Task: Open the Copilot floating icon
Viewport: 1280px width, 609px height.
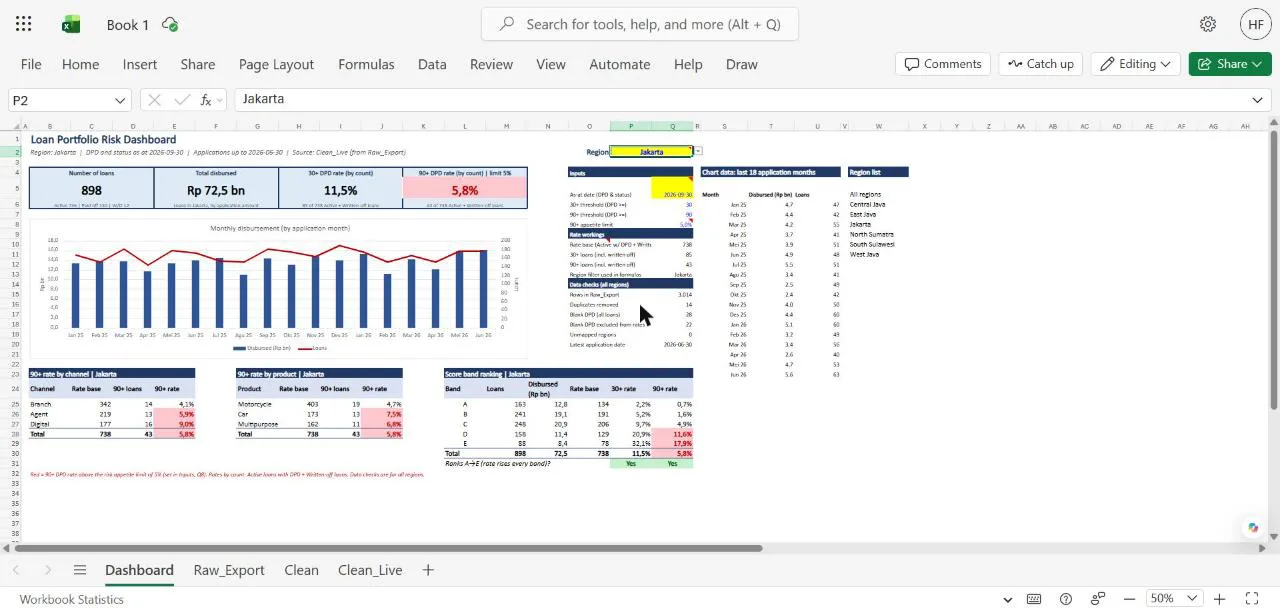Action: click(1252, 528)
